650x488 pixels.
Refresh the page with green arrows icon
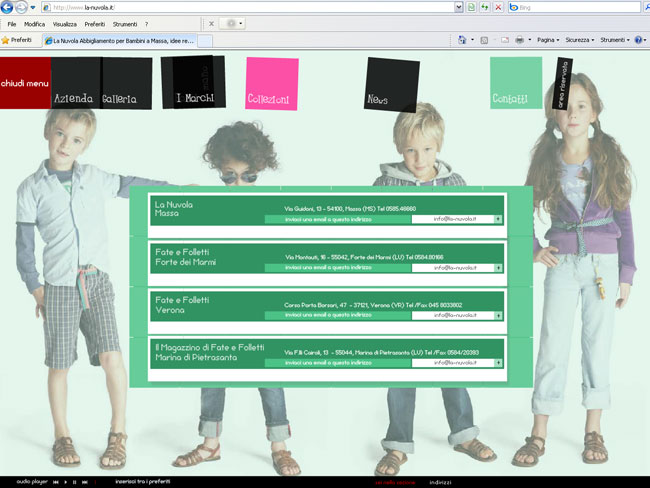(485, 7)
